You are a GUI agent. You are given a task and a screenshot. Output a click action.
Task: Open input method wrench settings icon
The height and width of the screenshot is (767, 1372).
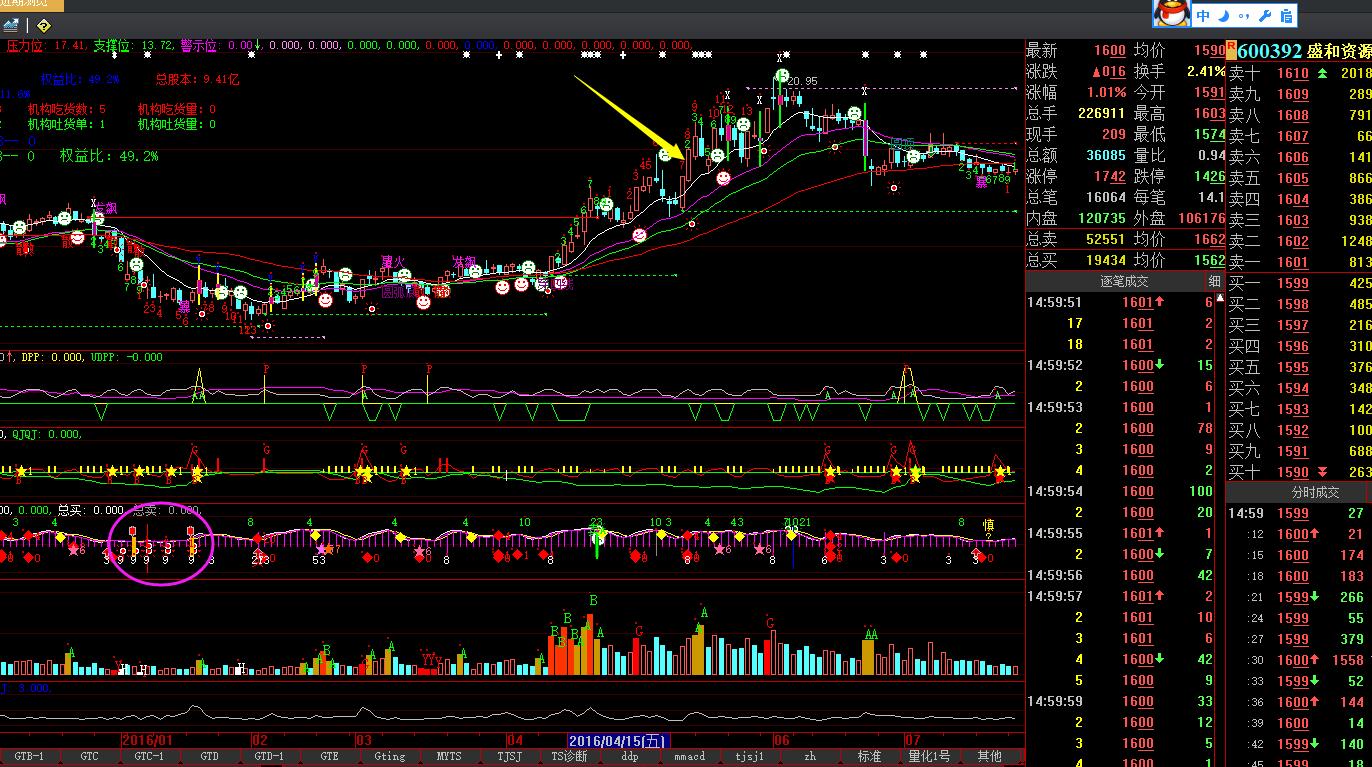1264,15
